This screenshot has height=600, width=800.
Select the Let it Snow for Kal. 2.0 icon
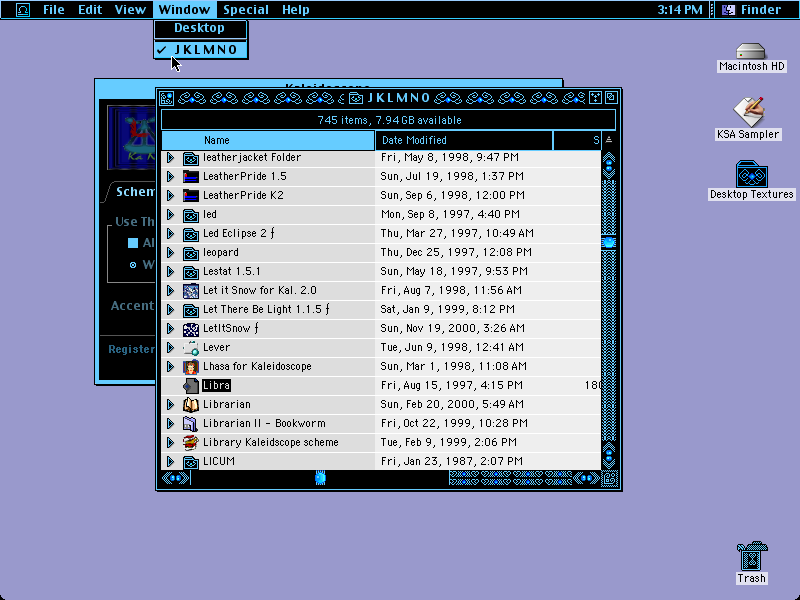[x=190, y=291]
